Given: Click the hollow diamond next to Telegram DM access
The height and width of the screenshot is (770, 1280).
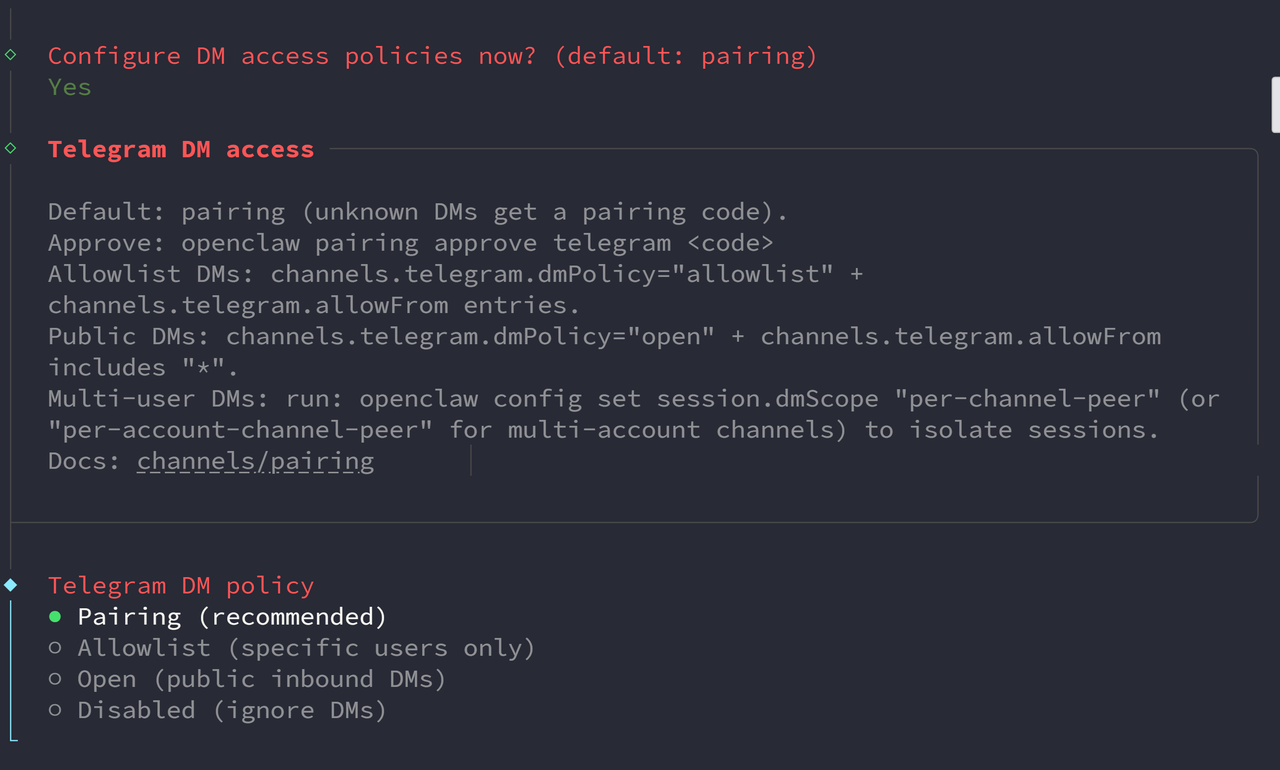Looking at the screenshot, I should tap(10, 148).
